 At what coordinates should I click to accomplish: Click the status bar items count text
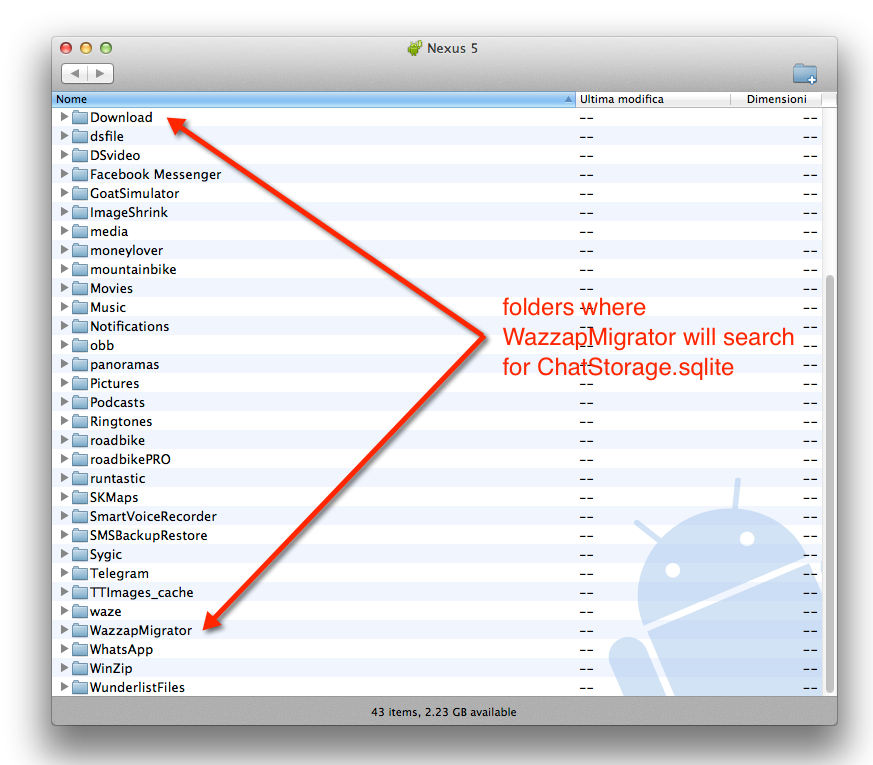click(x=444, y=712)
